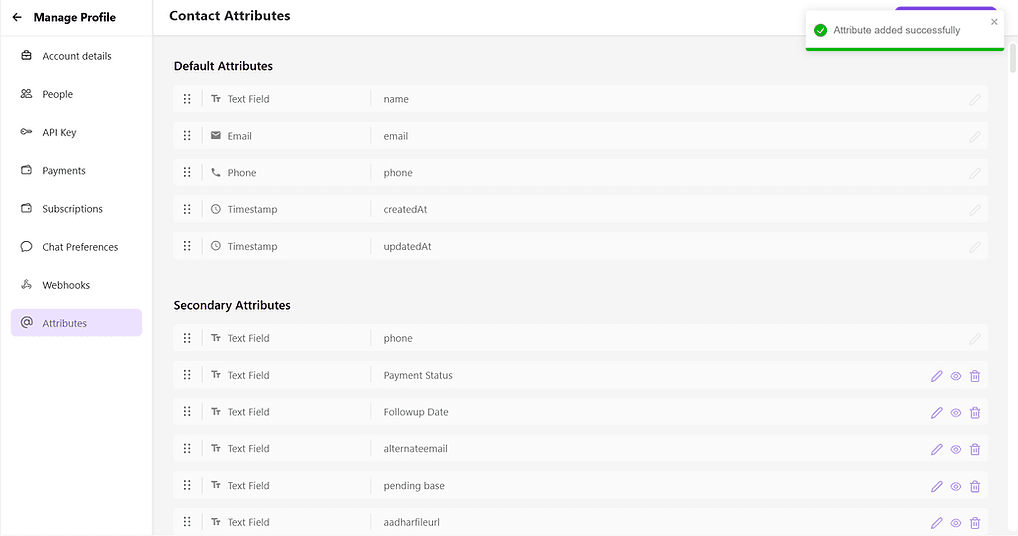Edit the pending base attribute
The width and height of the screenshot is (1018, 536).
(936, 486)
